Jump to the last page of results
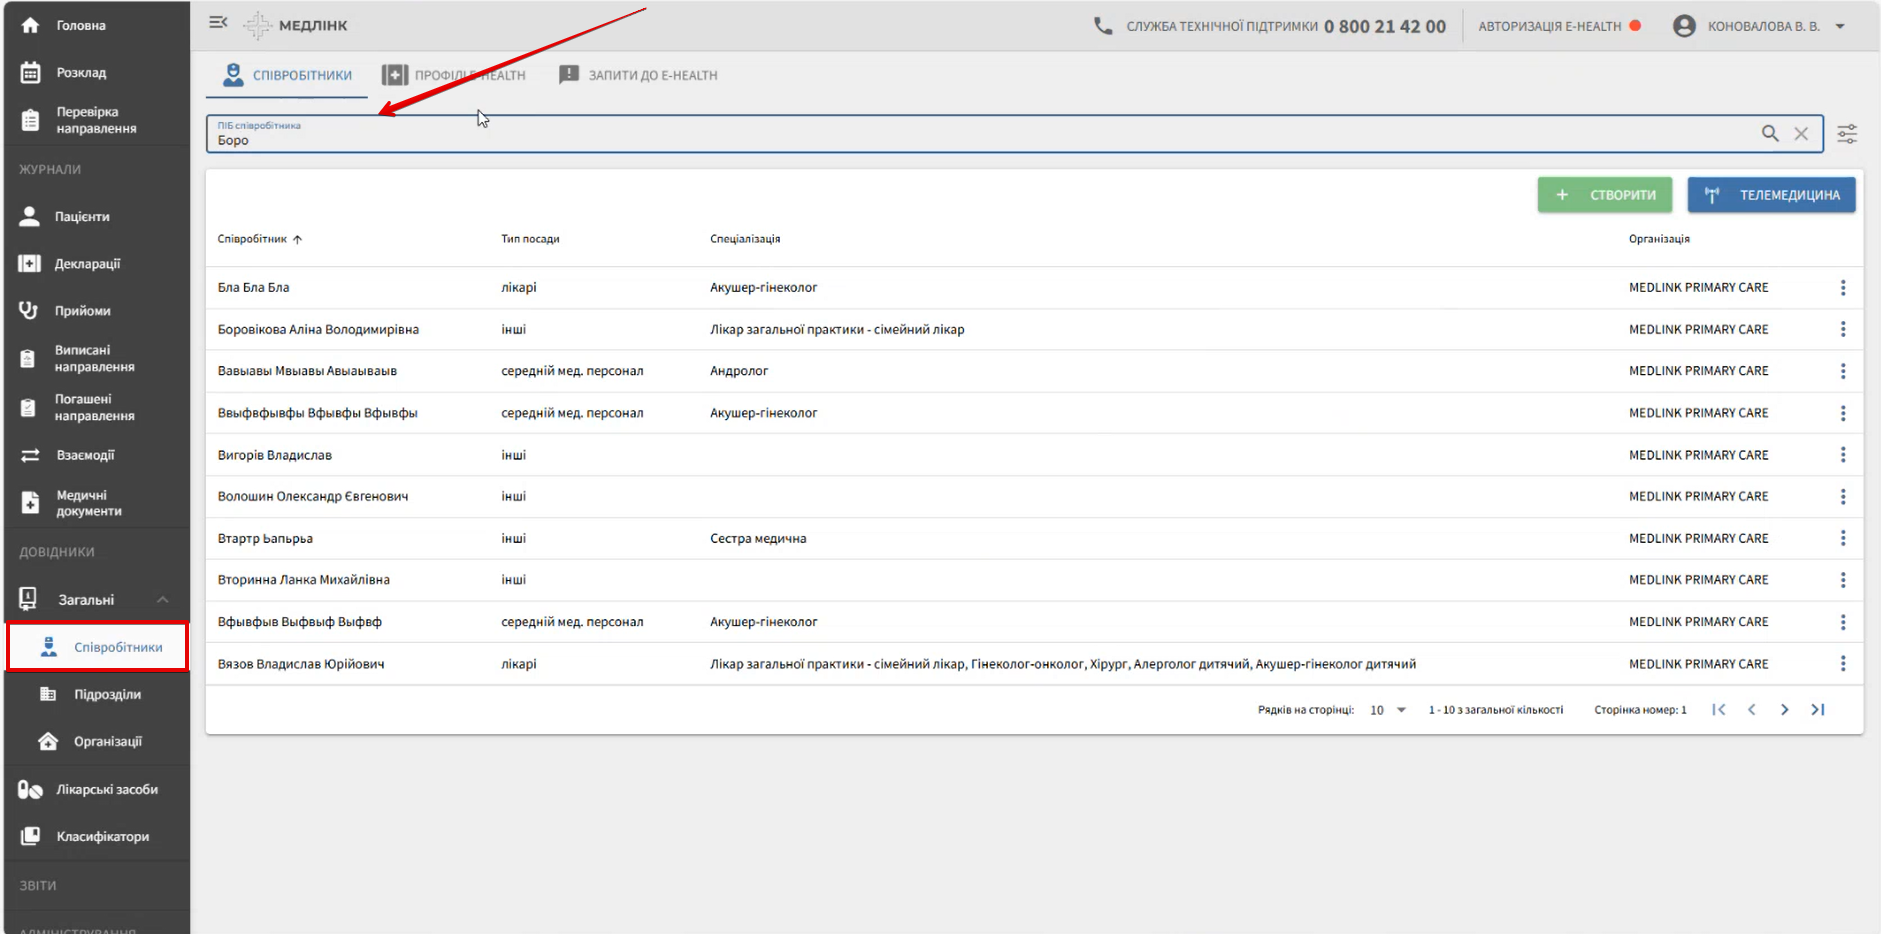Screen dimensions: 1881x934 click(x=1817, y=710)
